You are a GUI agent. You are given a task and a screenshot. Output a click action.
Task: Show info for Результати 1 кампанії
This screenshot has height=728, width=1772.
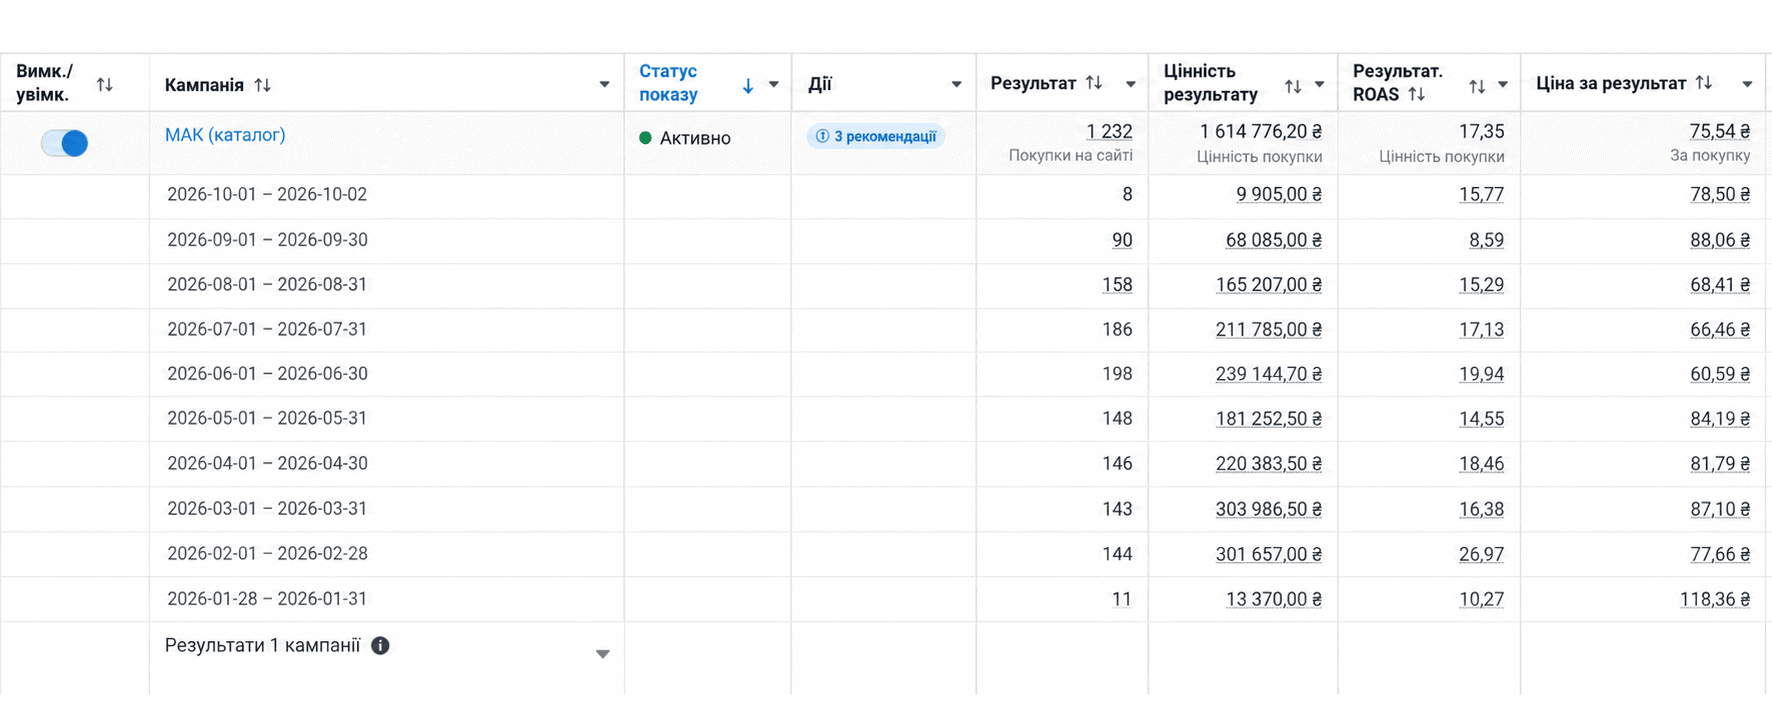380,646
